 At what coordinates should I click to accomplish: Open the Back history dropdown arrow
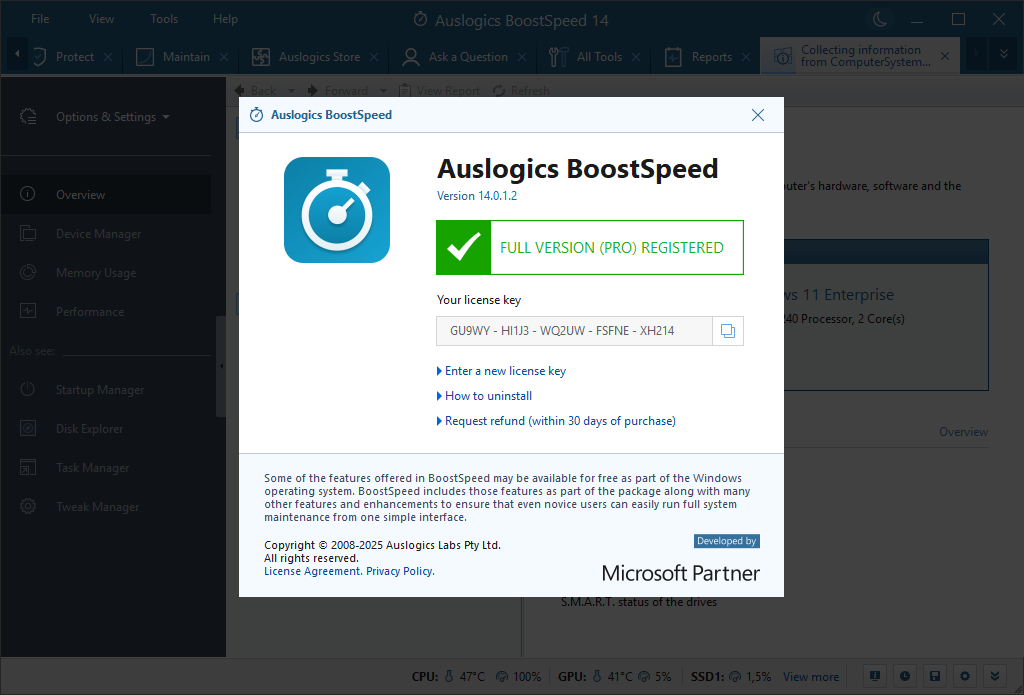(x=291, y=91)
